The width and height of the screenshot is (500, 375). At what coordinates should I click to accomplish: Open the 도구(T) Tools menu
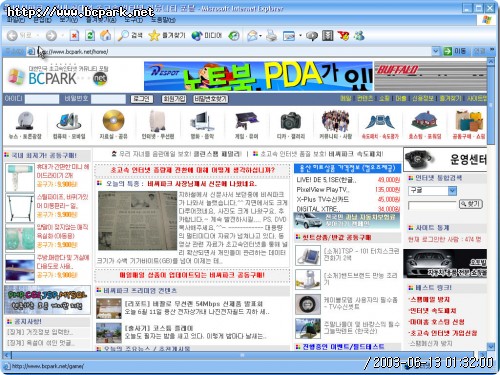coord(133,20)
